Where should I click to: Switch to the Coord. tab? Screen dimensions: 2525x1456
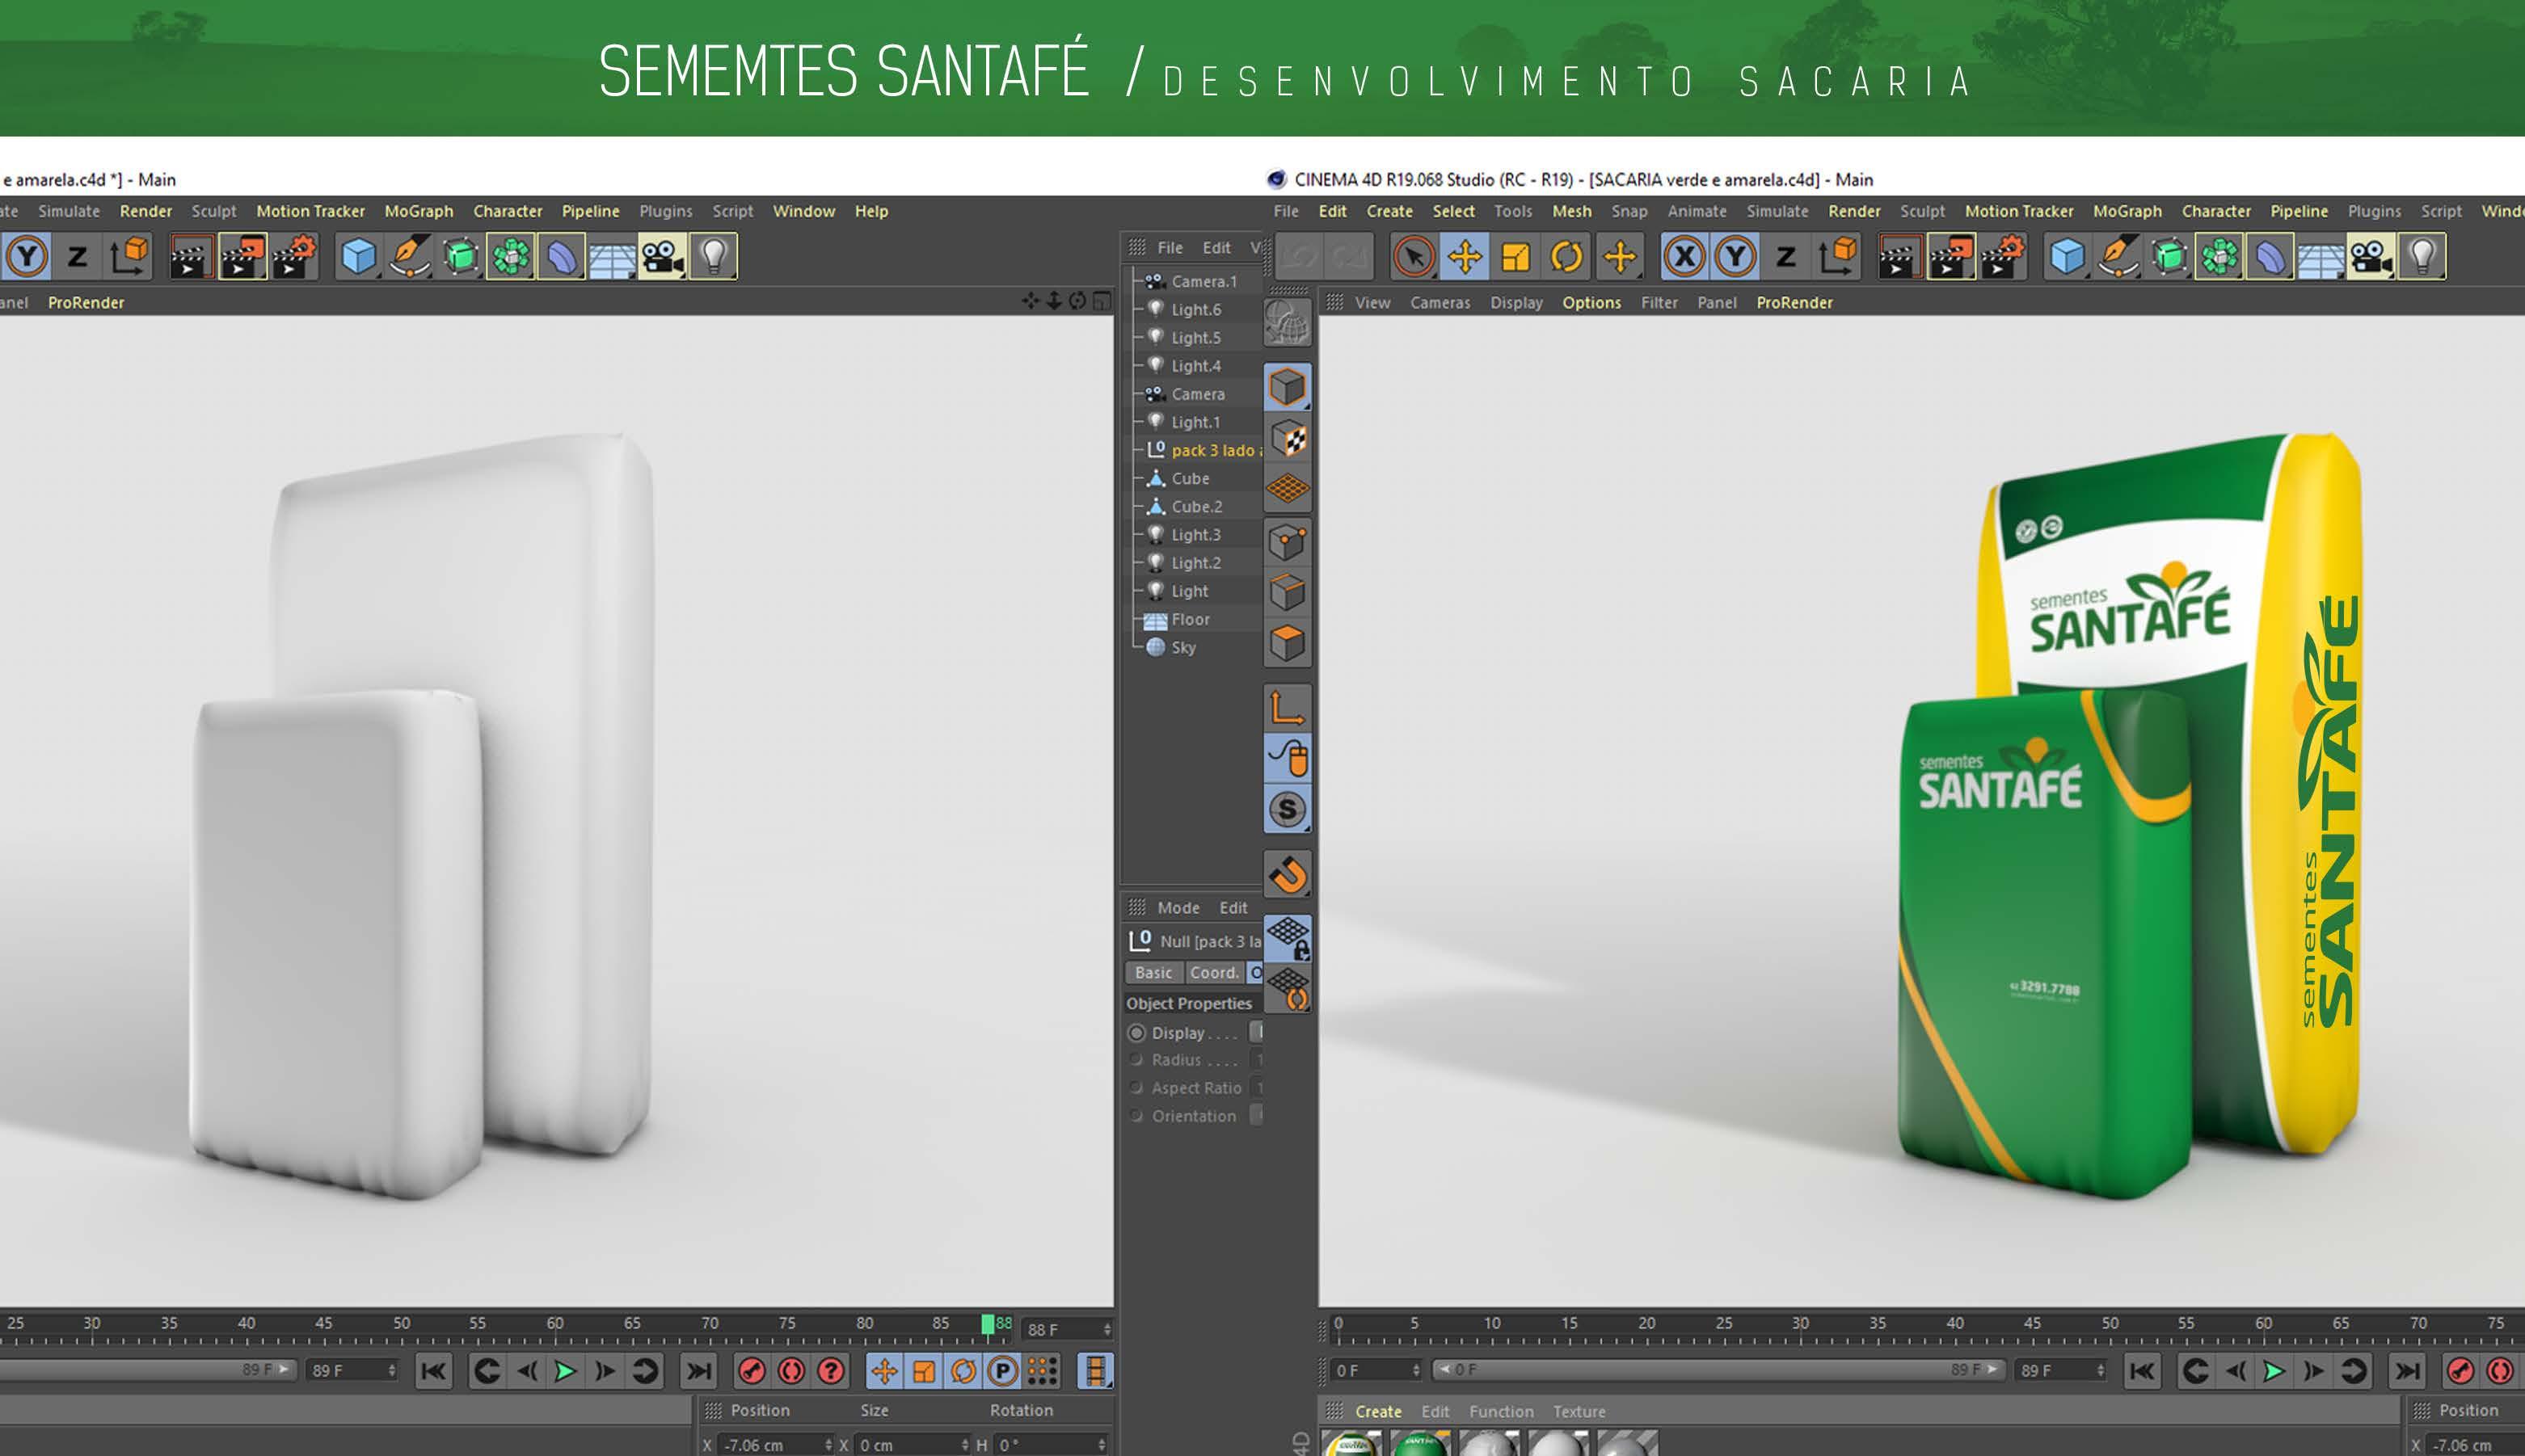pyautogui.click(x=1214, y=972)
